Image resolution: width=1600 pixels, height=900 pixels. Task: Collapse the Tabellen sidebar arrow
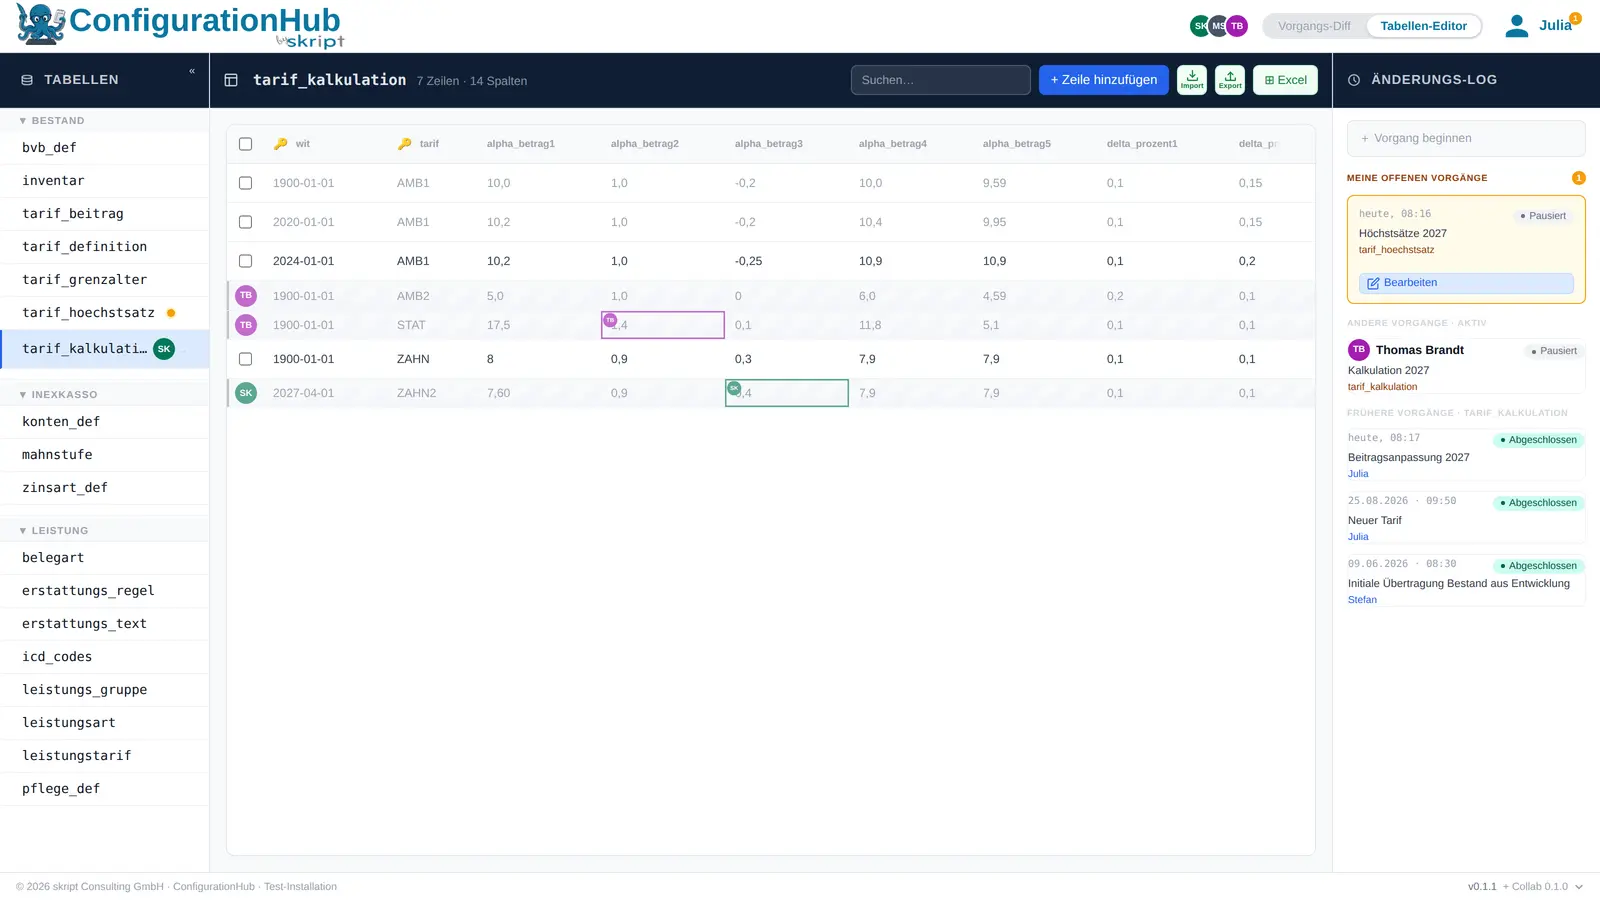pyautogui.click(x=192, y=71)
